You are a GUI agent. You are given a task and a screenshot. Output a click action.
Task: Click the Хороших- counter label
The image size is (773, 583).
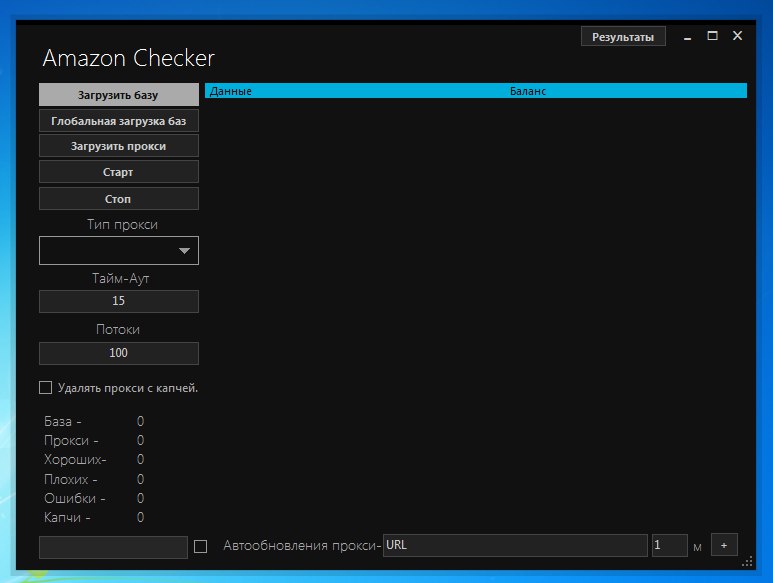point(75,459)
